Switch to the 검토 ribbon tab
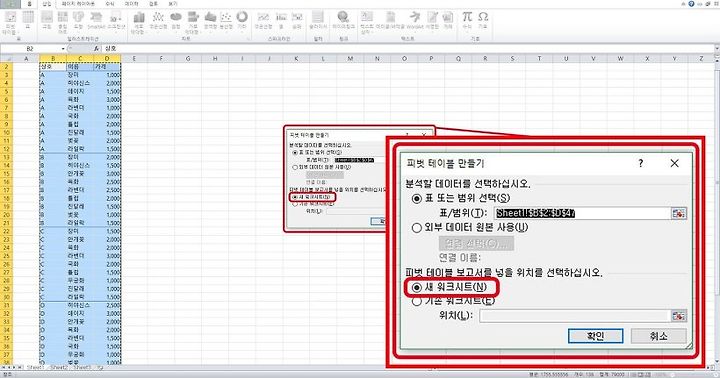720x378 pixels. tap(153, 4)
